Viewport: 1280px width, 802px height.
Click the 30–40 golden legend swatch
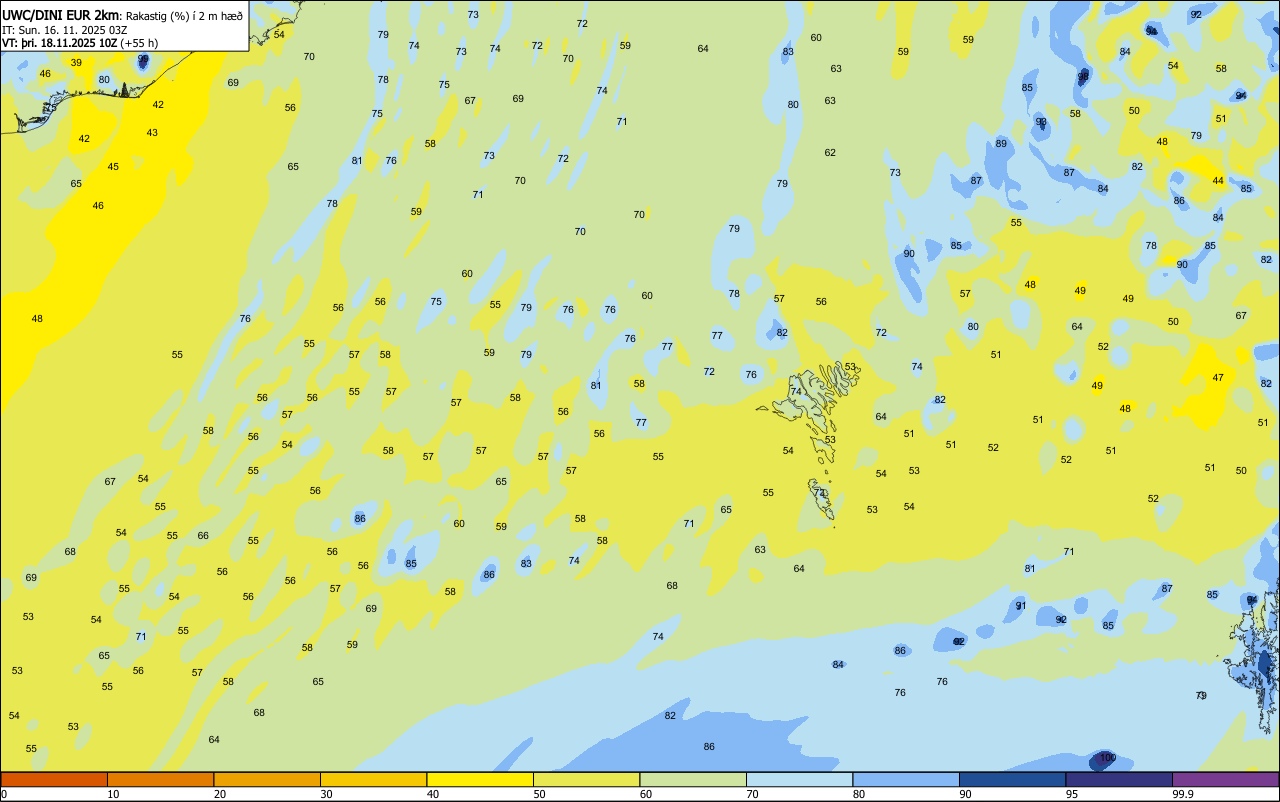tap(374, 779)
